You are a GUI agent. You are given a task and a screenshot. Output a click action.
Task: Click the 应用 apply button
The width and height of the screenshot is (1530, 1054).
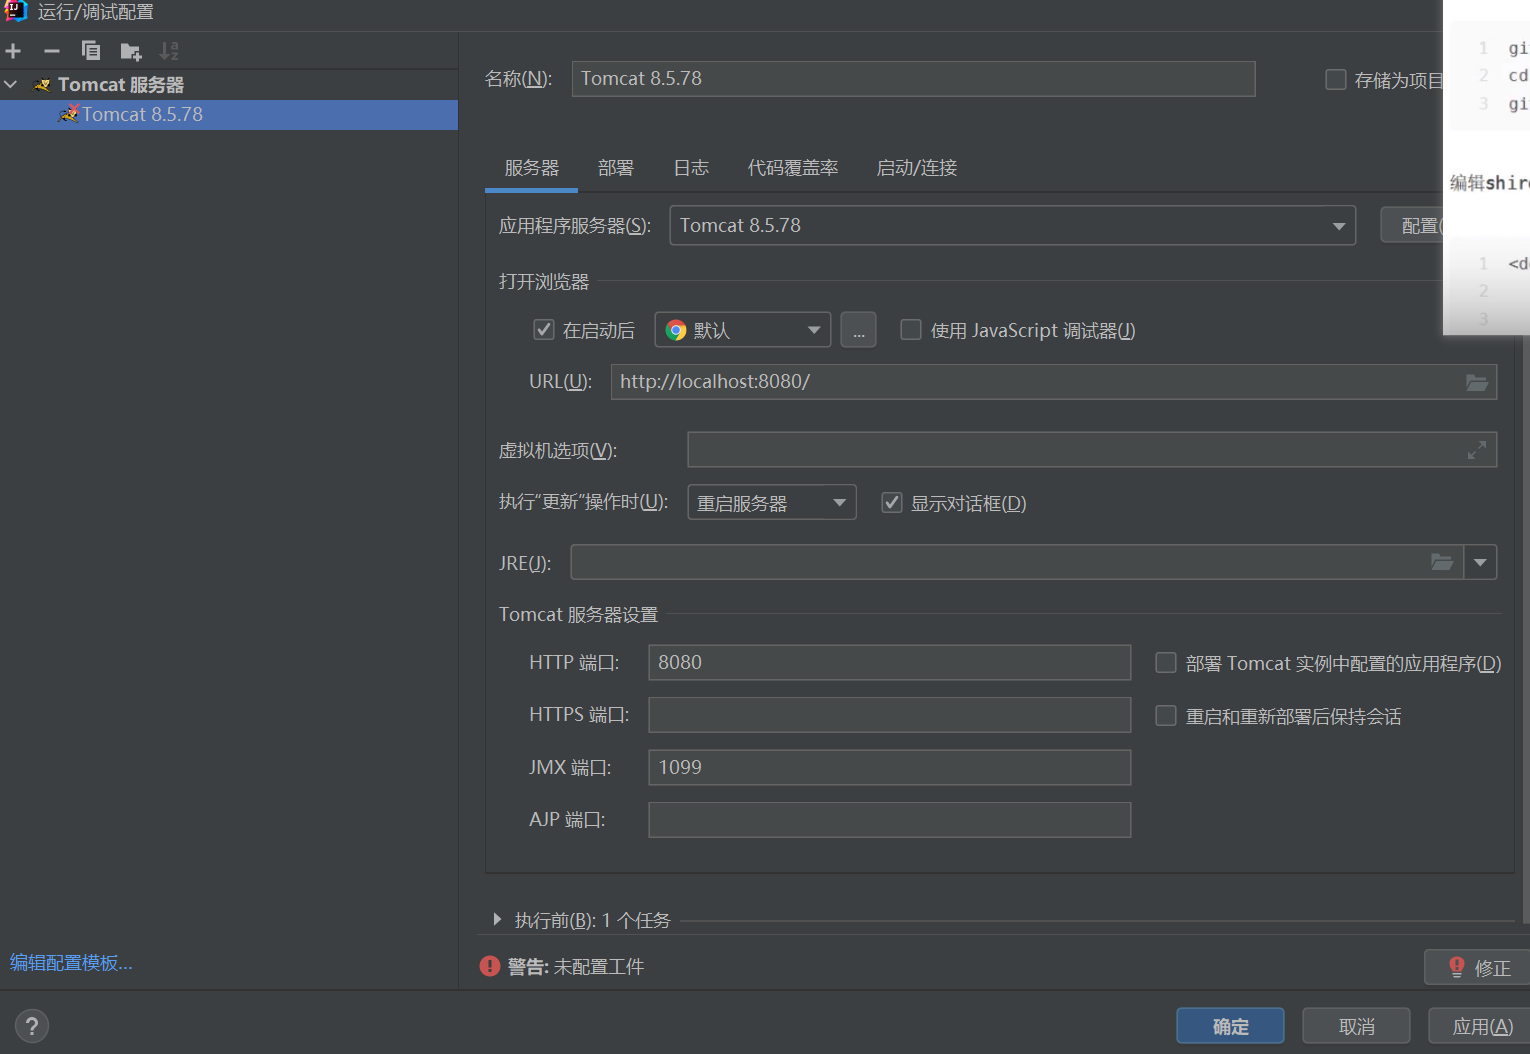pyautogui.click(x=1480, y=1026)
